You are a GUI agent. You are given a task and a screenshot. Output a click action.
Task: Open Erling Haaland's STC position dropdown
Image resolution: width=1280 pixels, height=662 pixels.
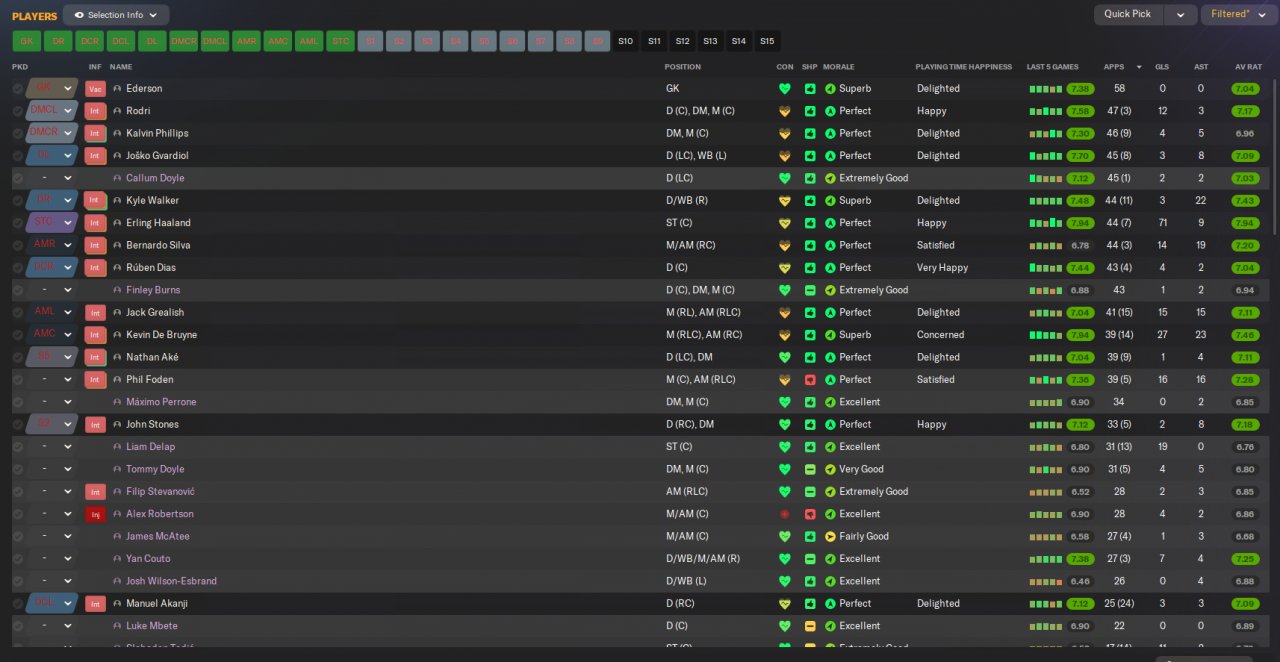coord(52,223)
